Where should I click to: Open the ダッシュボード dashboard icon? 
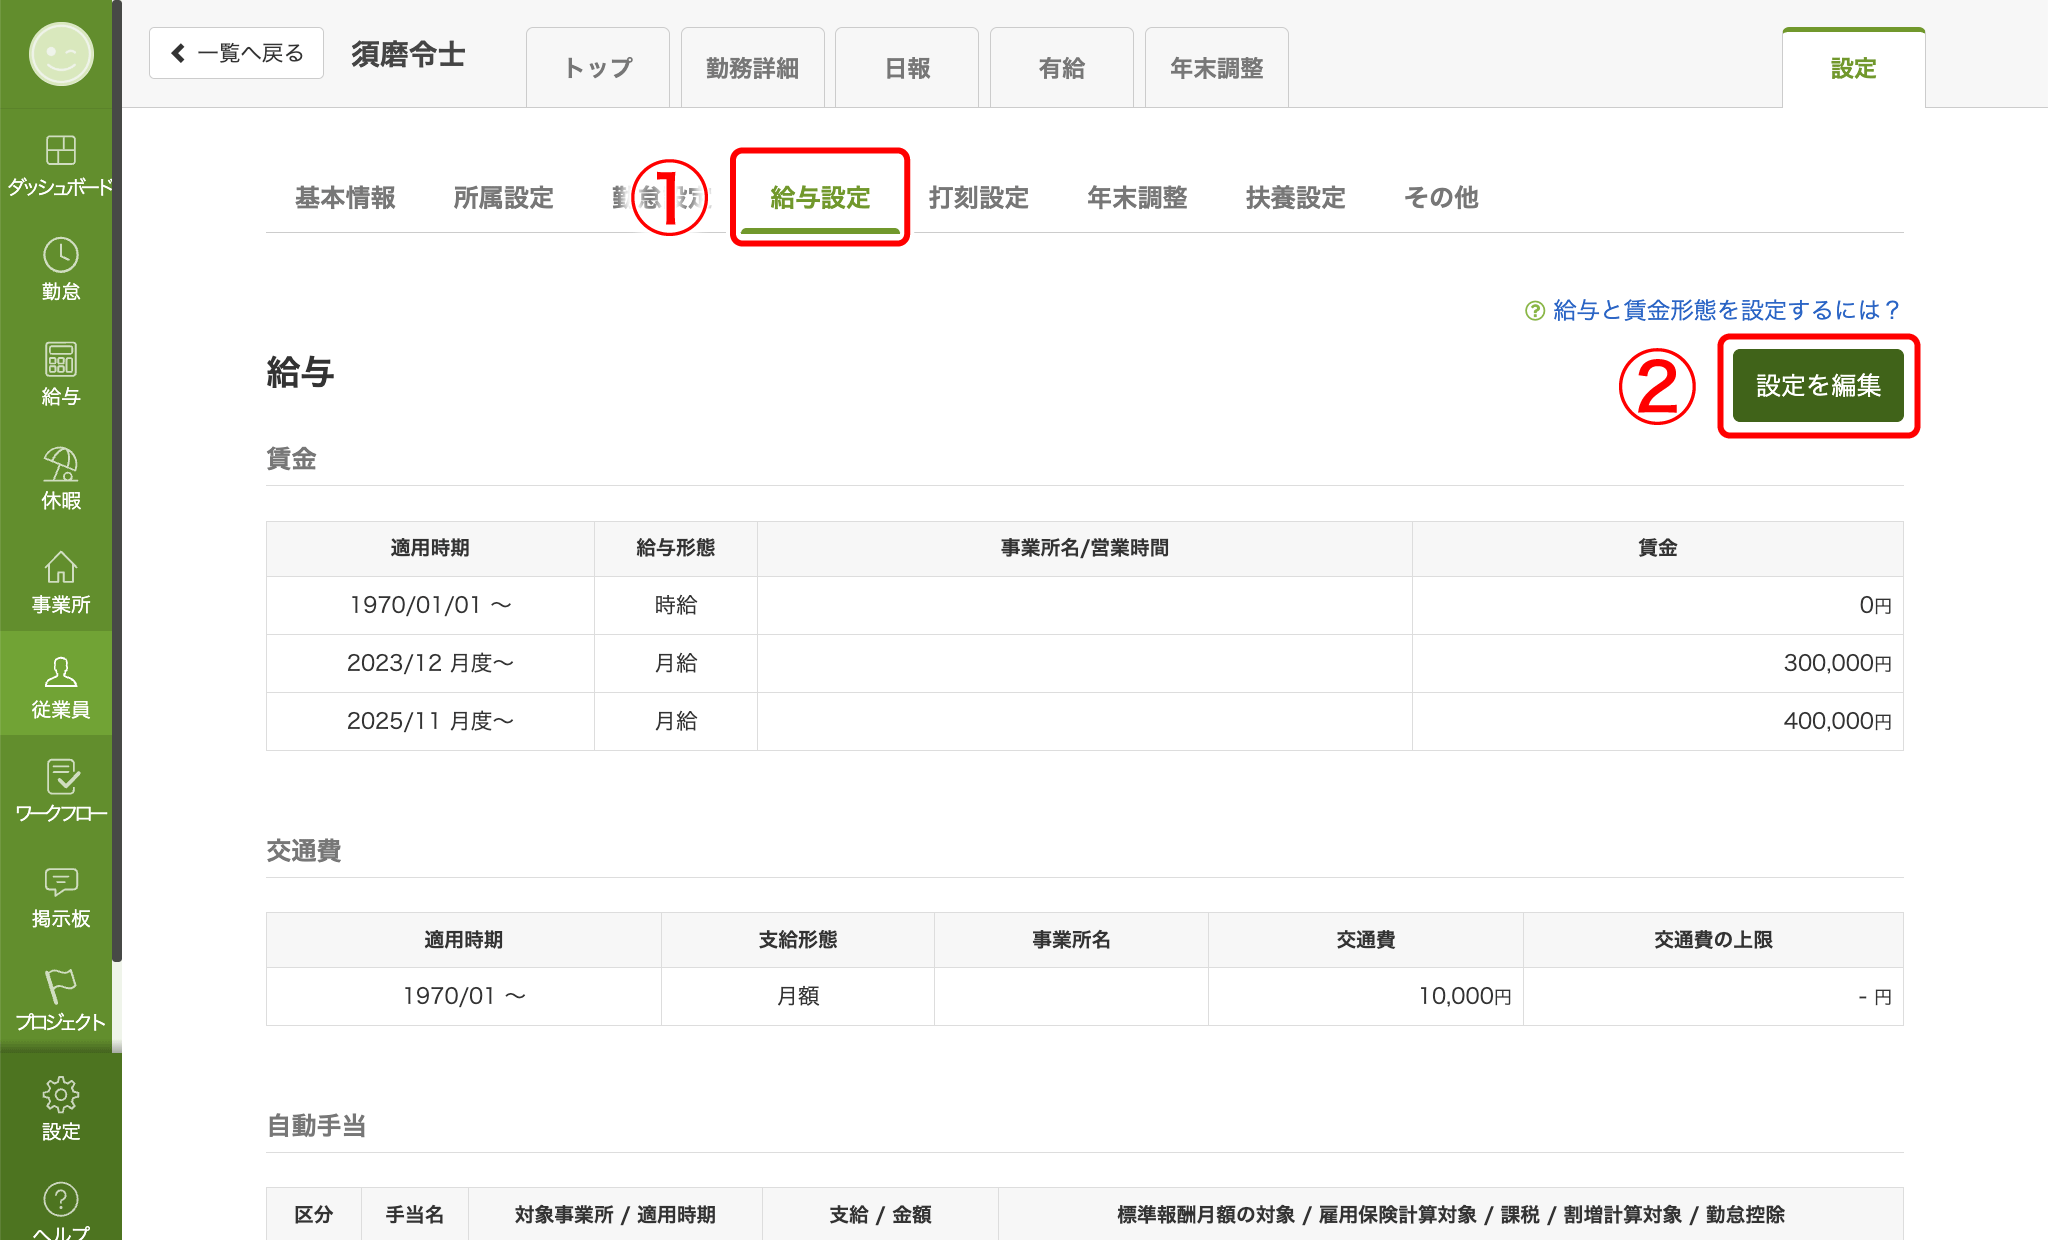(x=60, y=150)
